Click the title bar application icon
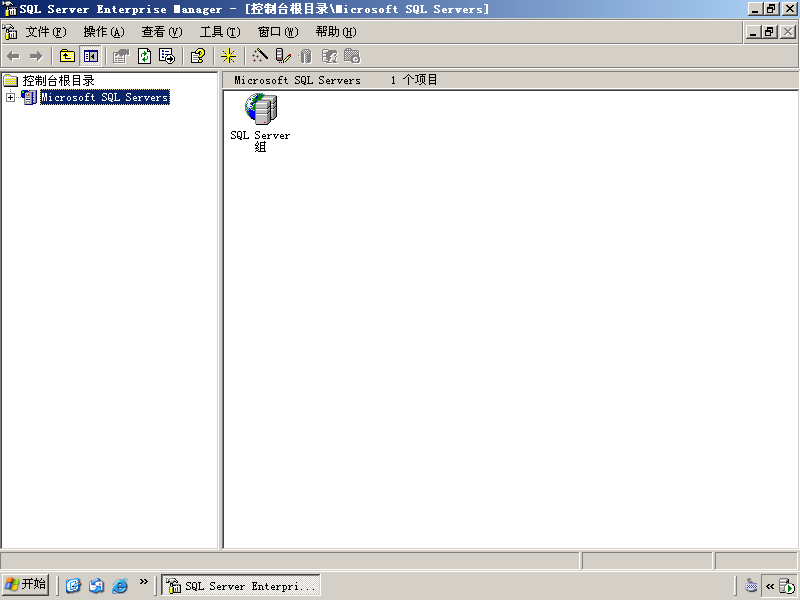This screenshot has width=800, height=600. 10,9
